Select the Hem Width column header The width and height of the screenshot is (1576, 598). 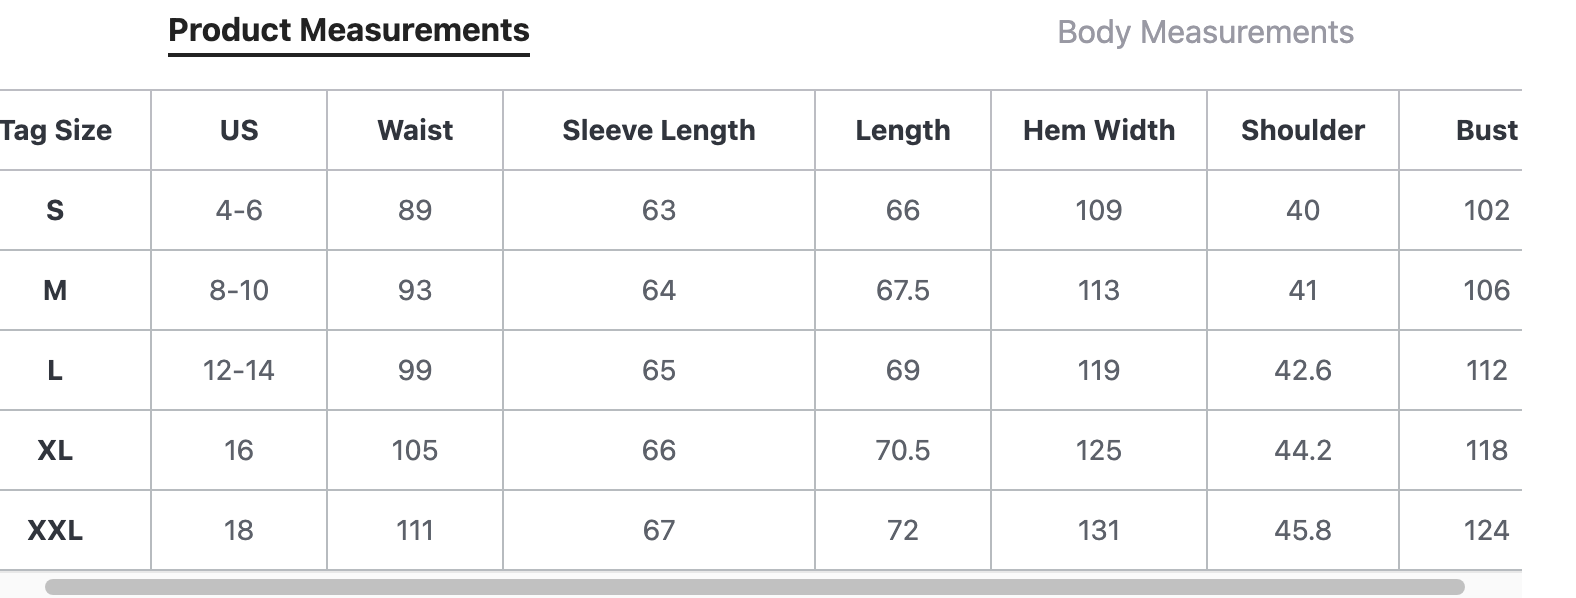tap(1099, 130)
